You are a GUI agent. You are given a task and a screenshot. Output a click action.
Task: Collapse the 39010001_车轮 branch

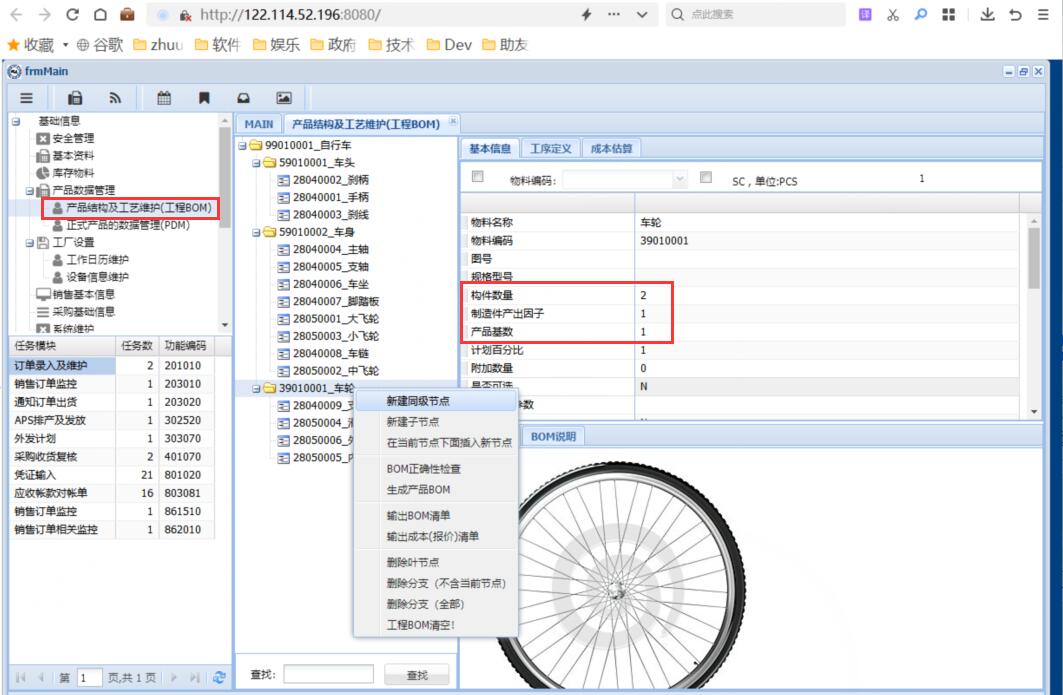256,389
